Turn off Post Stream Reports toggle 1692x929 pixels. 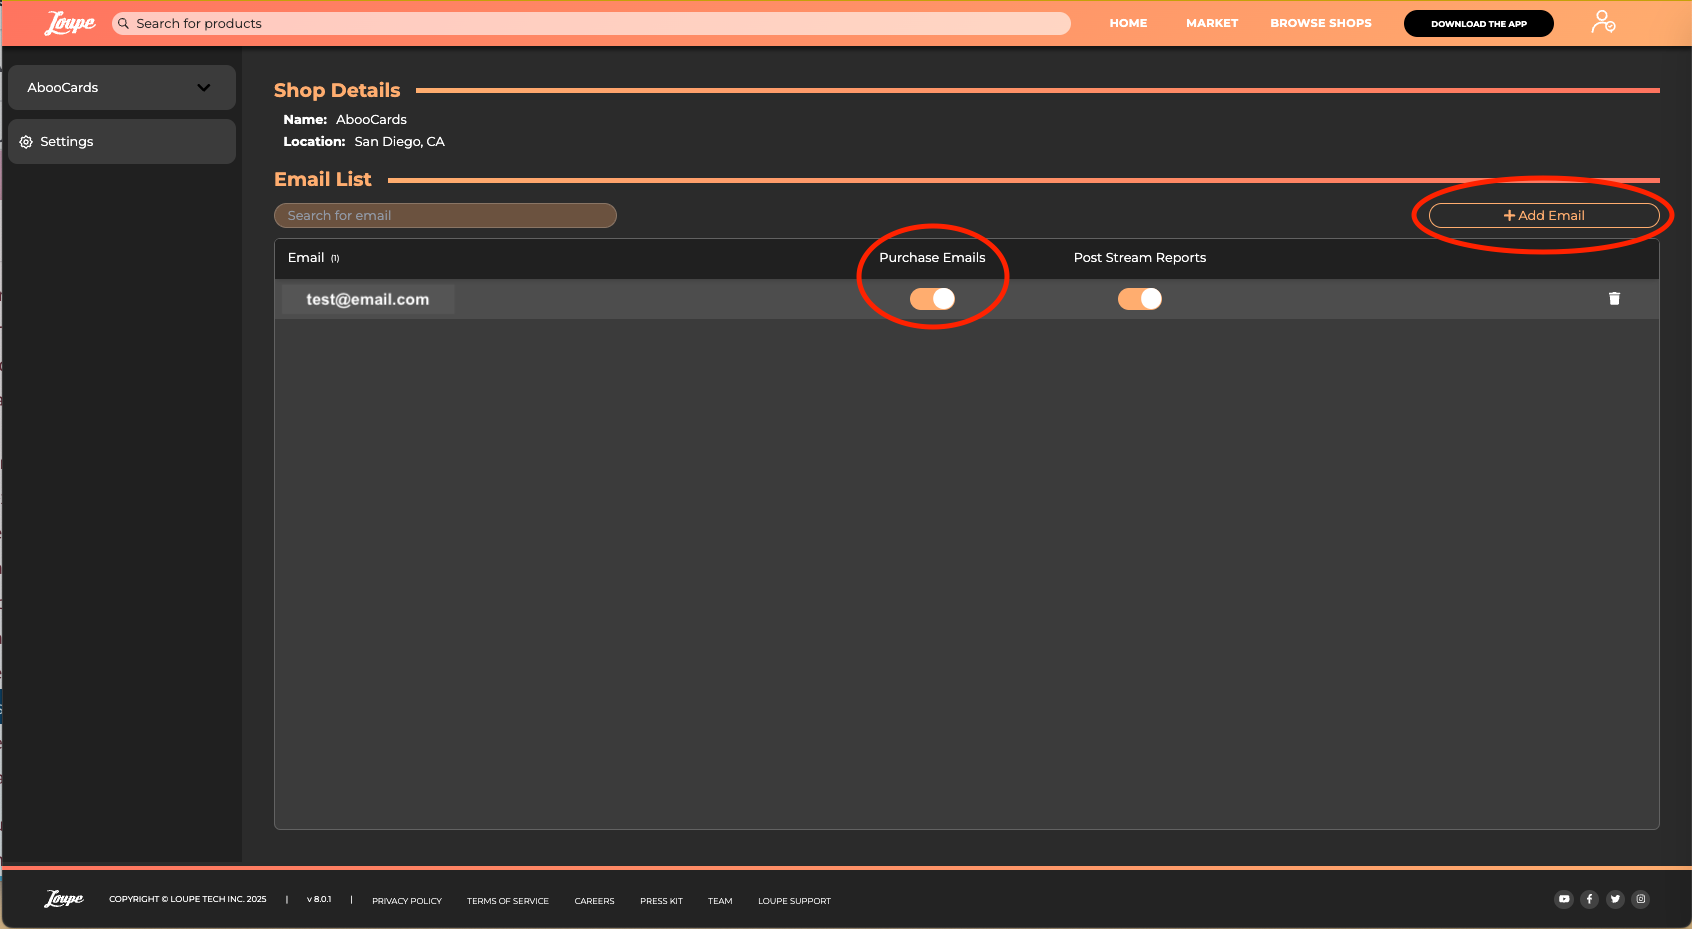(x=1139, y=298)
